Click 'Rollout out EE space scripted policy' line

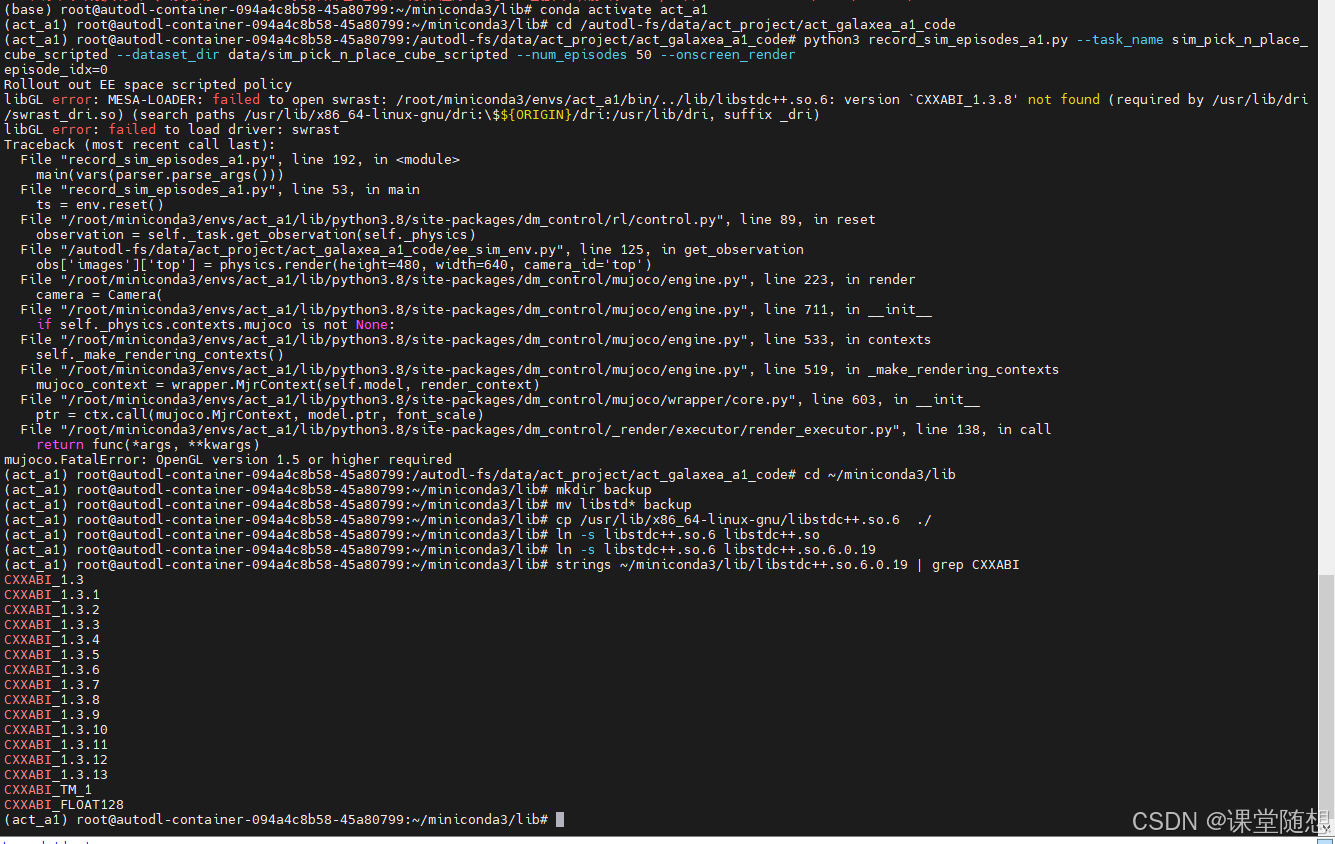point(148,85)
